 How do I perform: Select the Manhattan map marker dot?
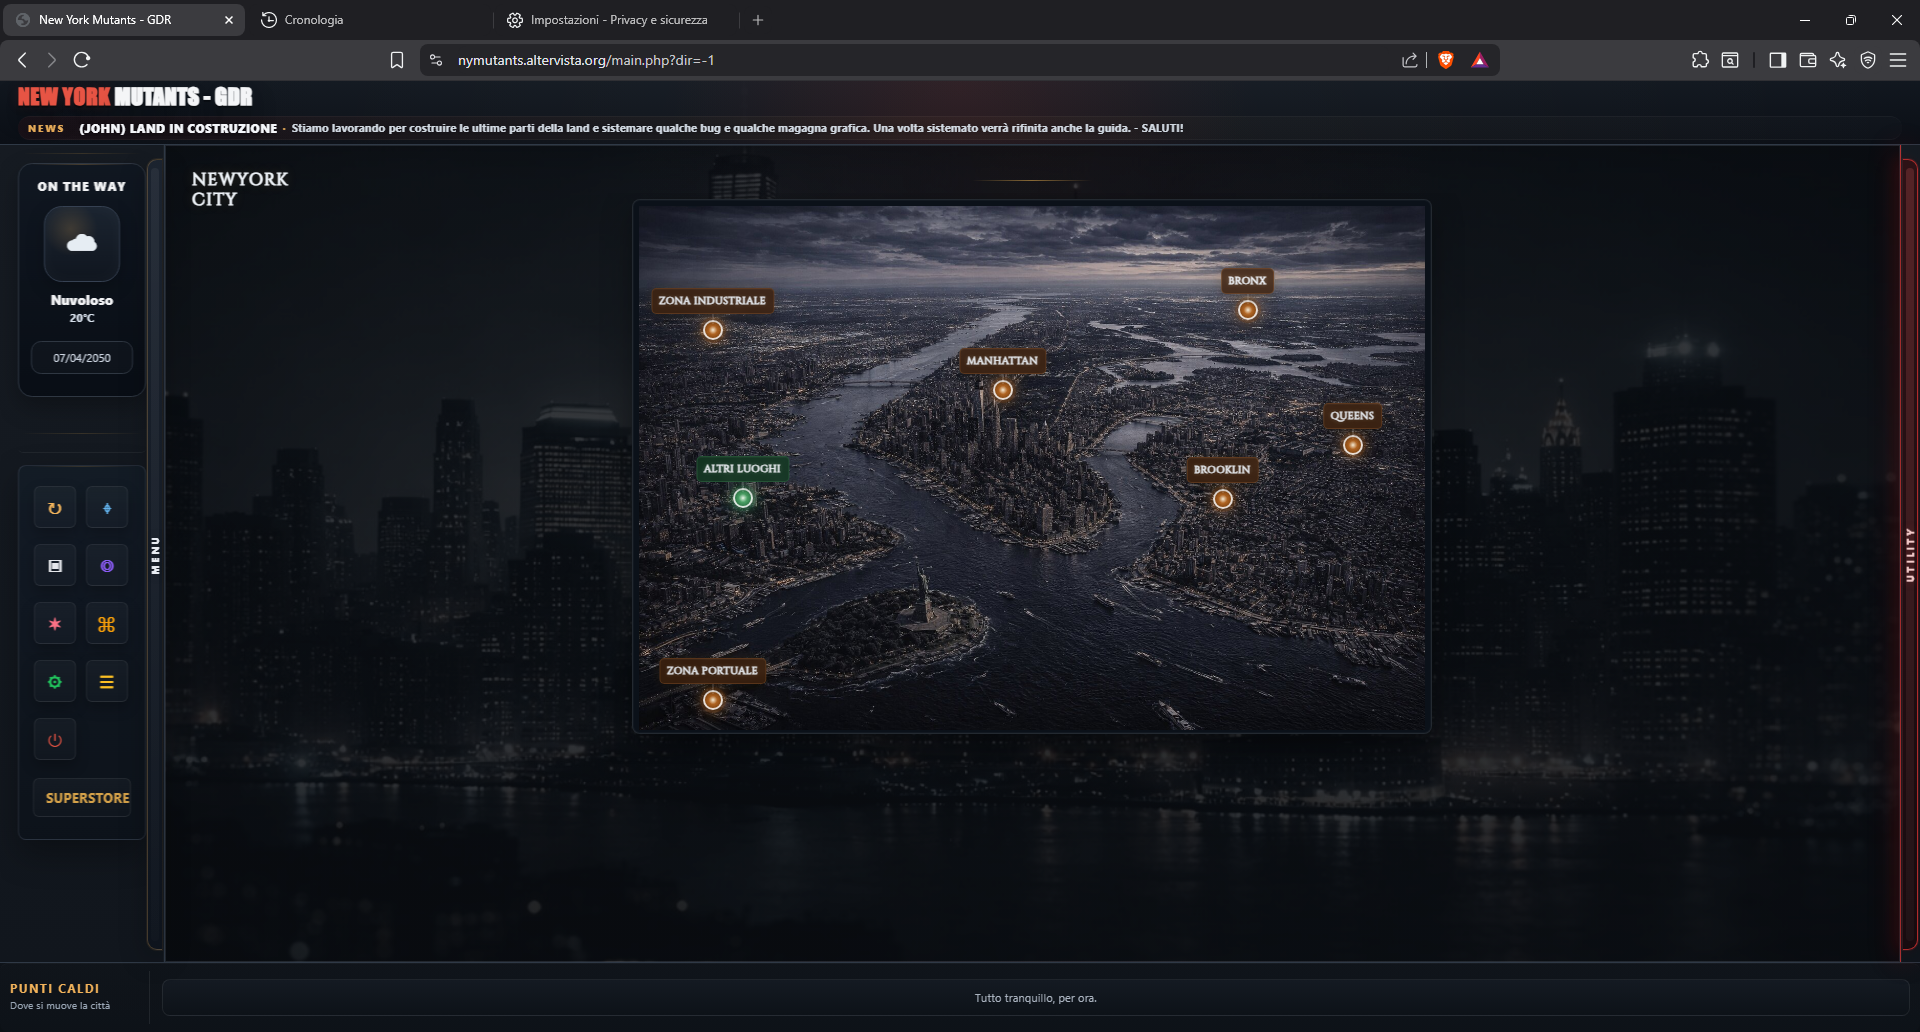coord(1003,390)
